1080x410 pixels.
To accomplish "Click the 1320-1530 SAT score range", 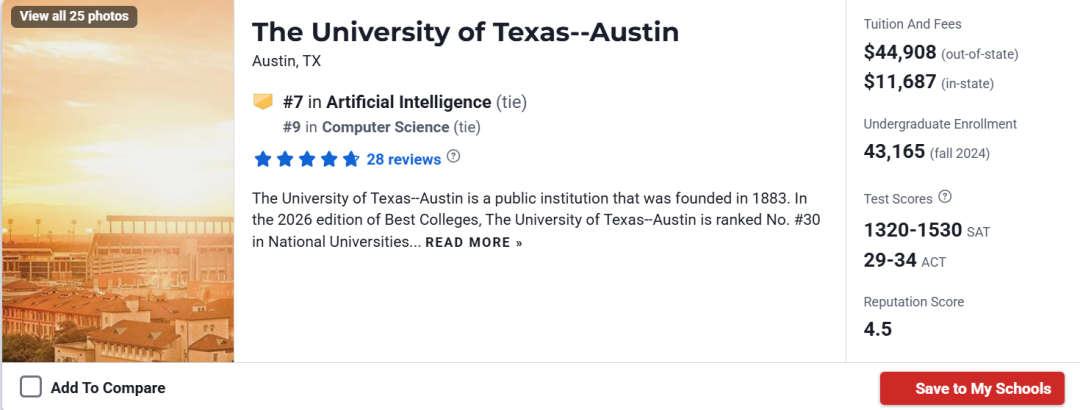I will coord(912,230).
